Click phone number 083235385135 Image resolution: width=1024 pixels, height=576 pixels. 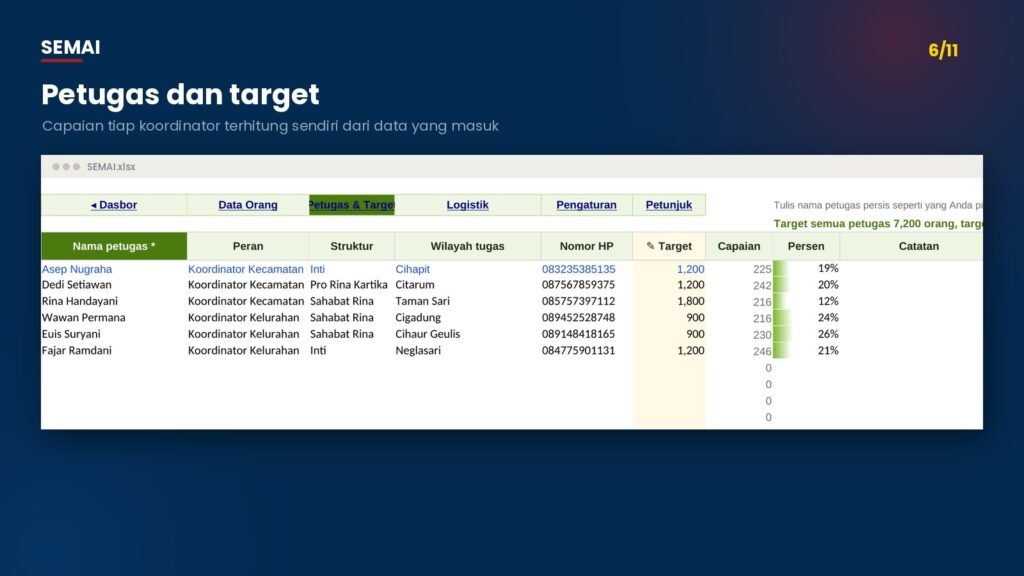579,269
